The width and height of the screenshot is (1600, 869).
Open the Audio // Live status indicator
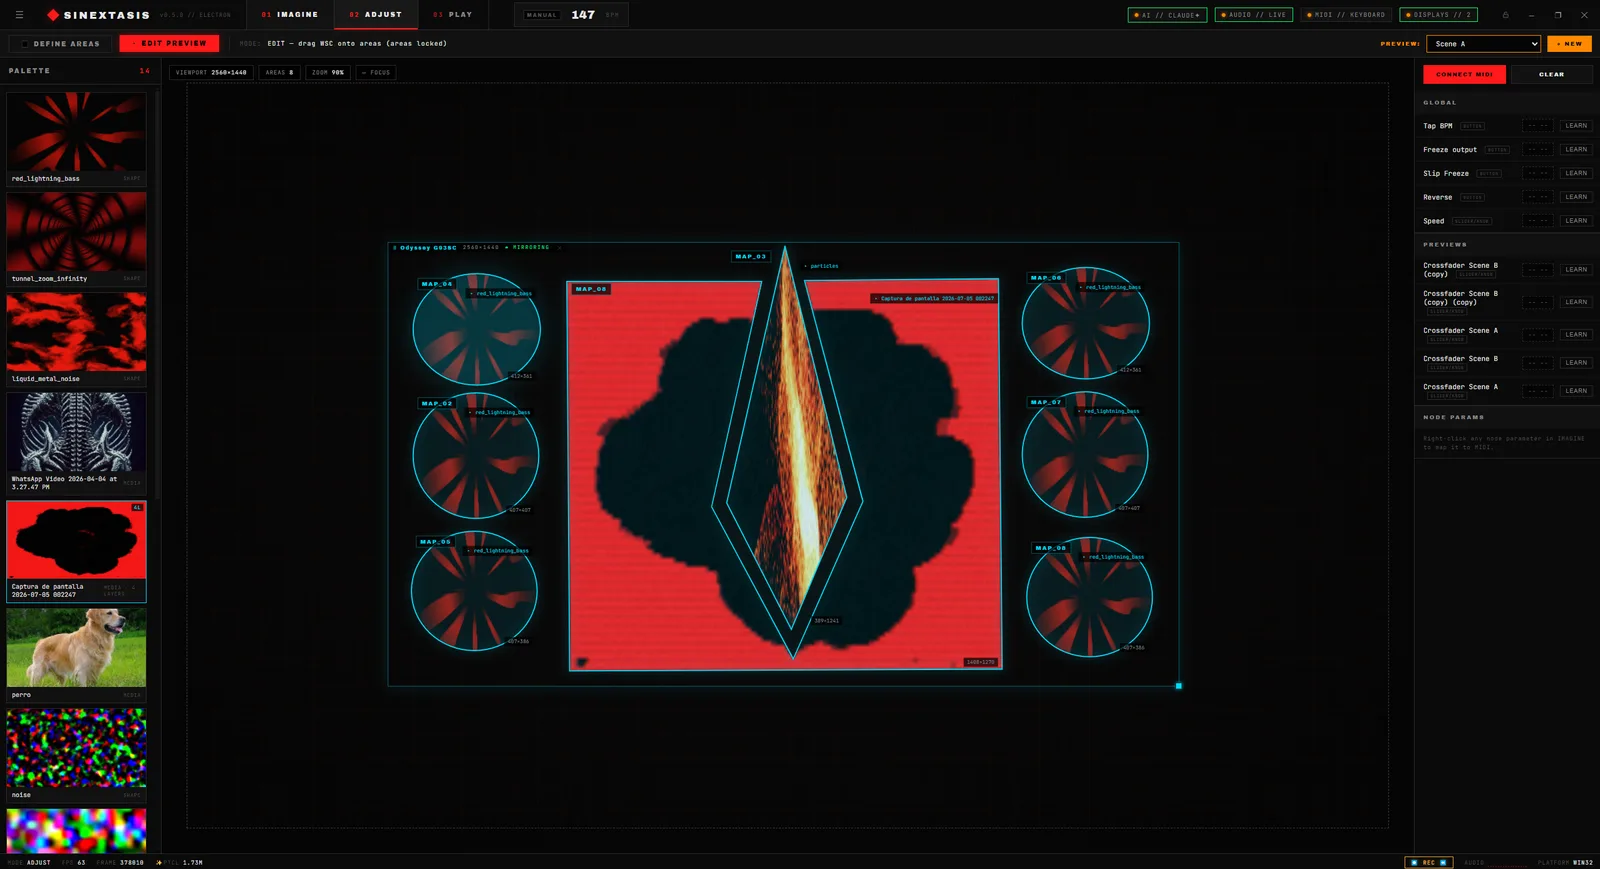tap(1254, 15)
